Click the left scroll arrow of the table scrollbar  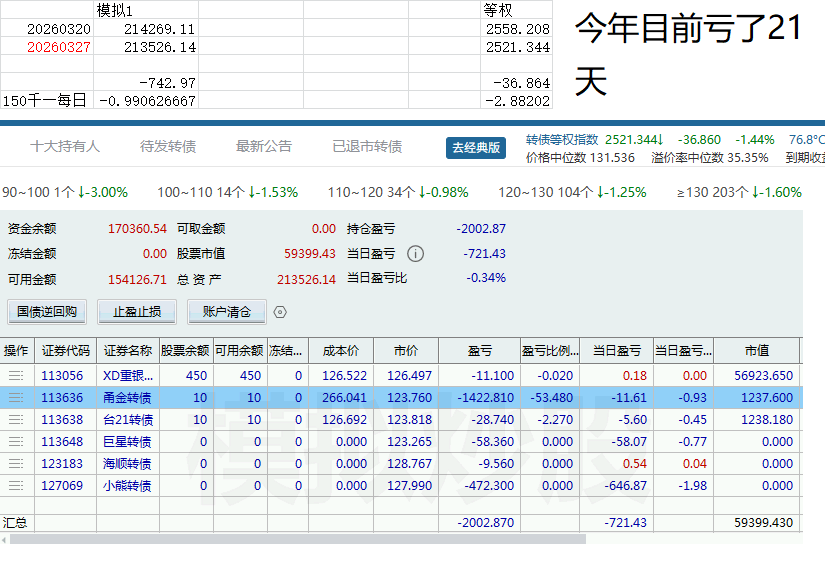point(4,539)
